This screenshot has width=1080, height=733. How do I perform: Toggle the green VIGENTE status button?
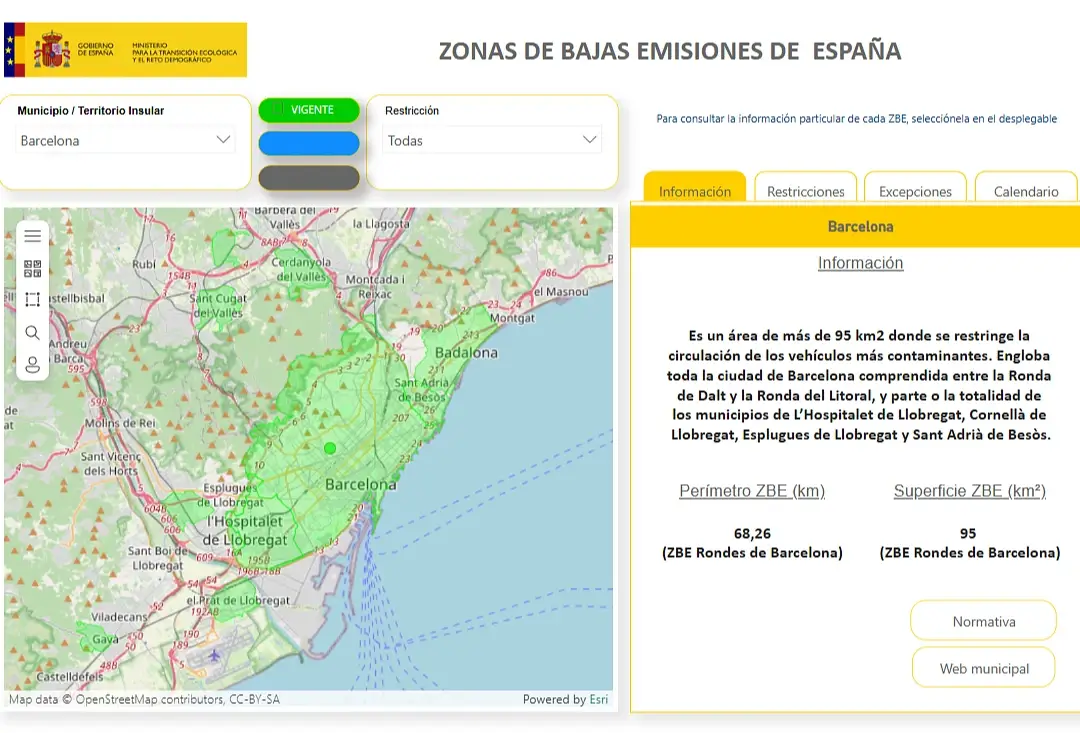click(x=309, y=110)
